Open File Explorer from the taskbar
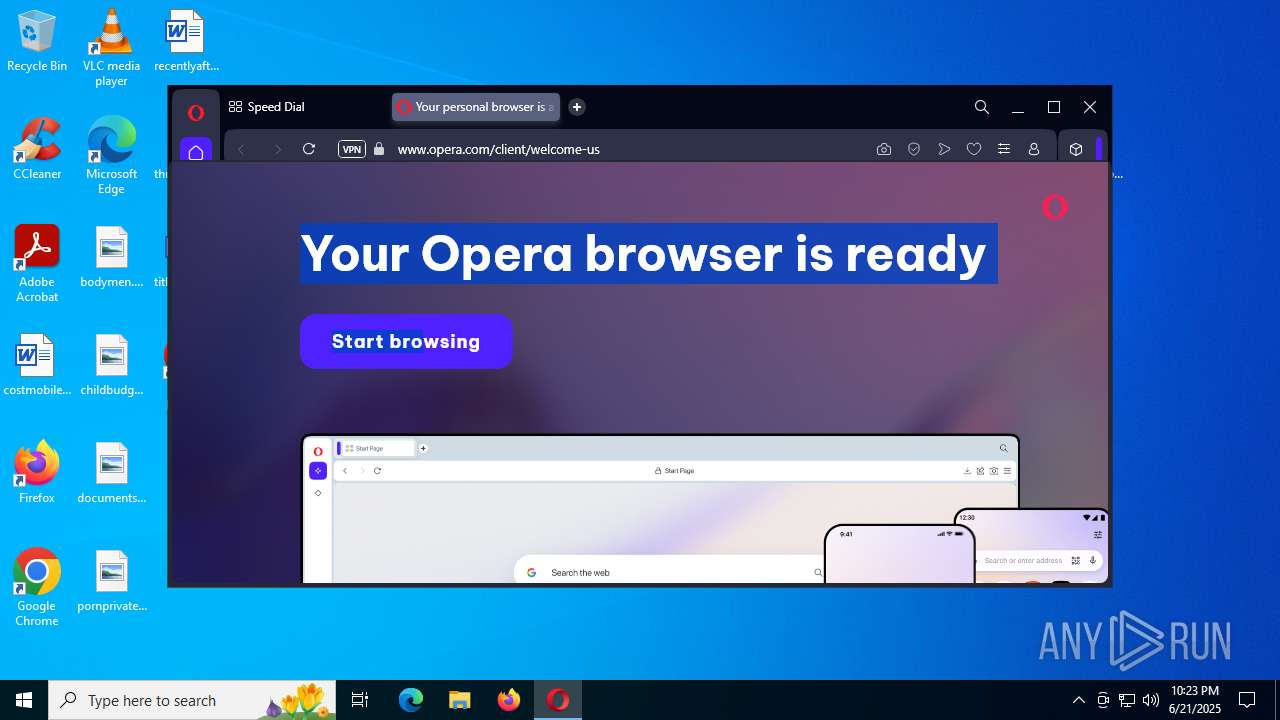Image resolution: width=1280 pixels, height=720 pixels. point(460,700)
